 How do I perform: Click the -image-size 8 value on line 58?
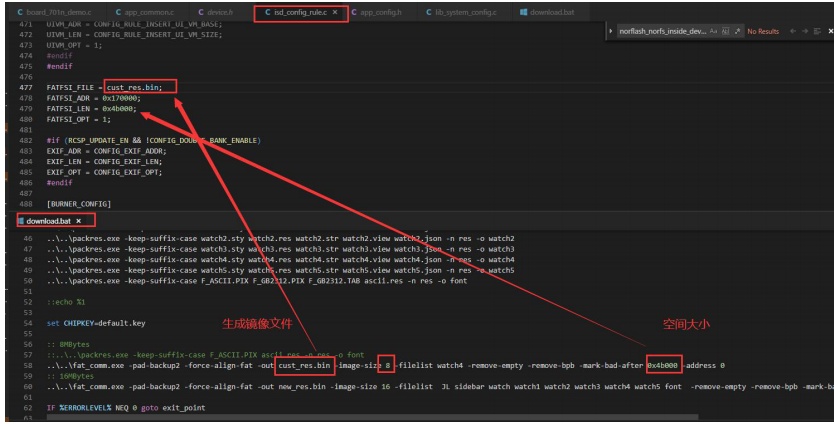click(x=388, y=365)
